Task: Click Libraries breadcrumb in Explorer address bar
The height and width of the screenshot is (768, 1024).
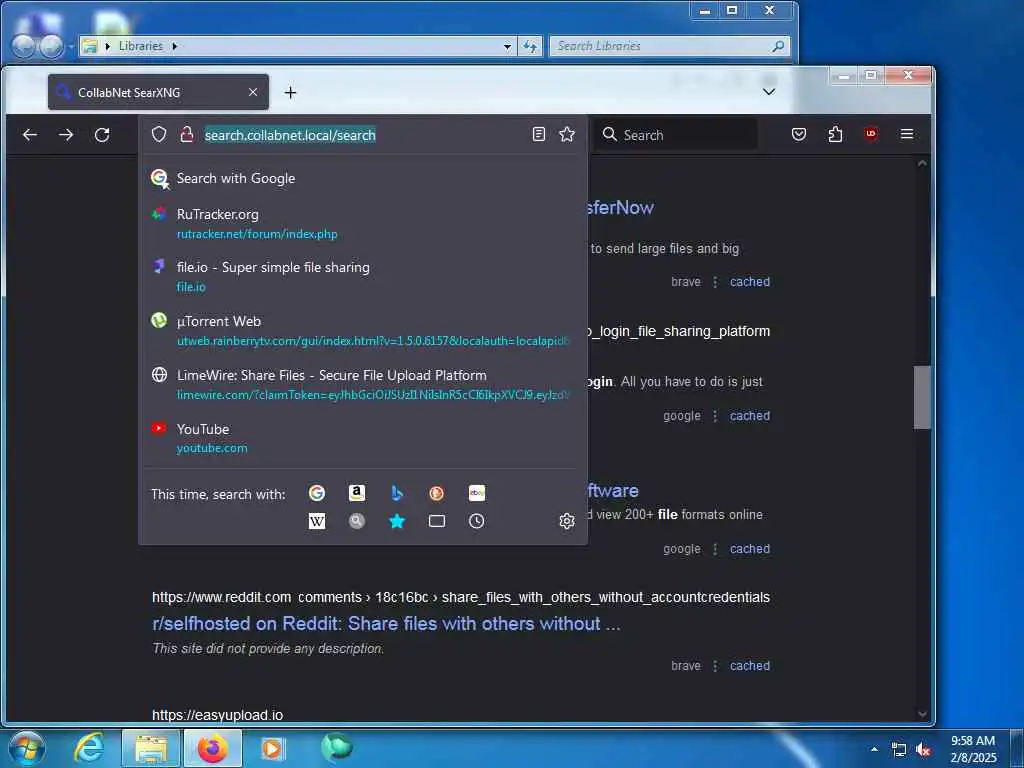Action: click(140, 46)
